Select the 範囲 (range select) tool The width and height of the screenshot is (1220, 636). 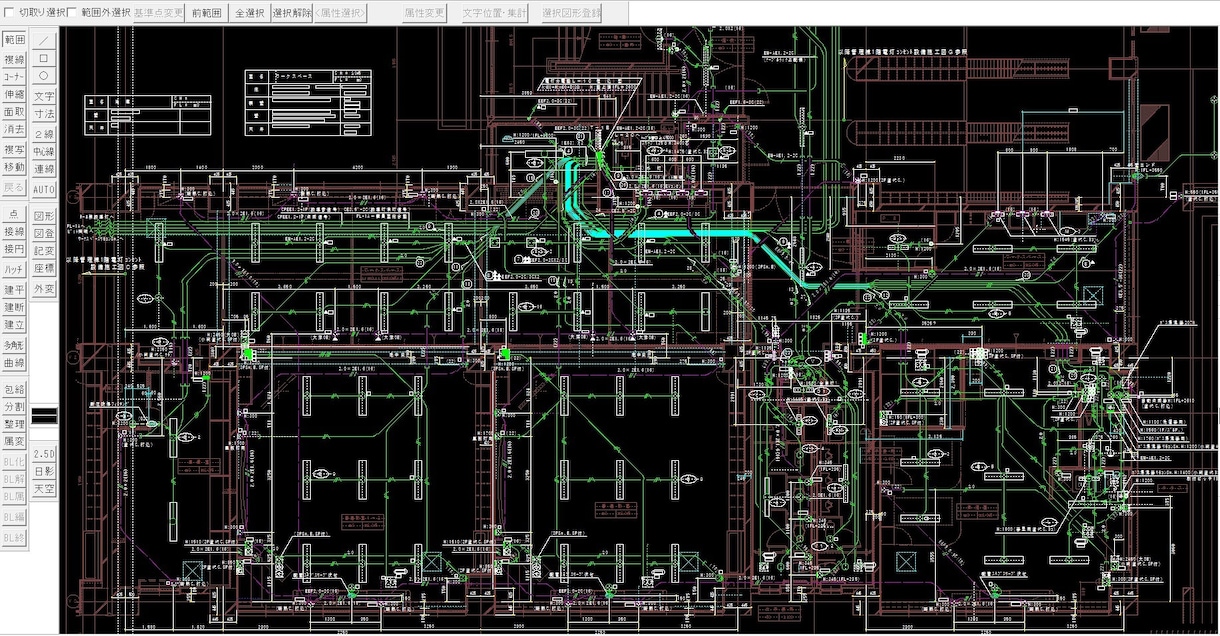point(14,40)
